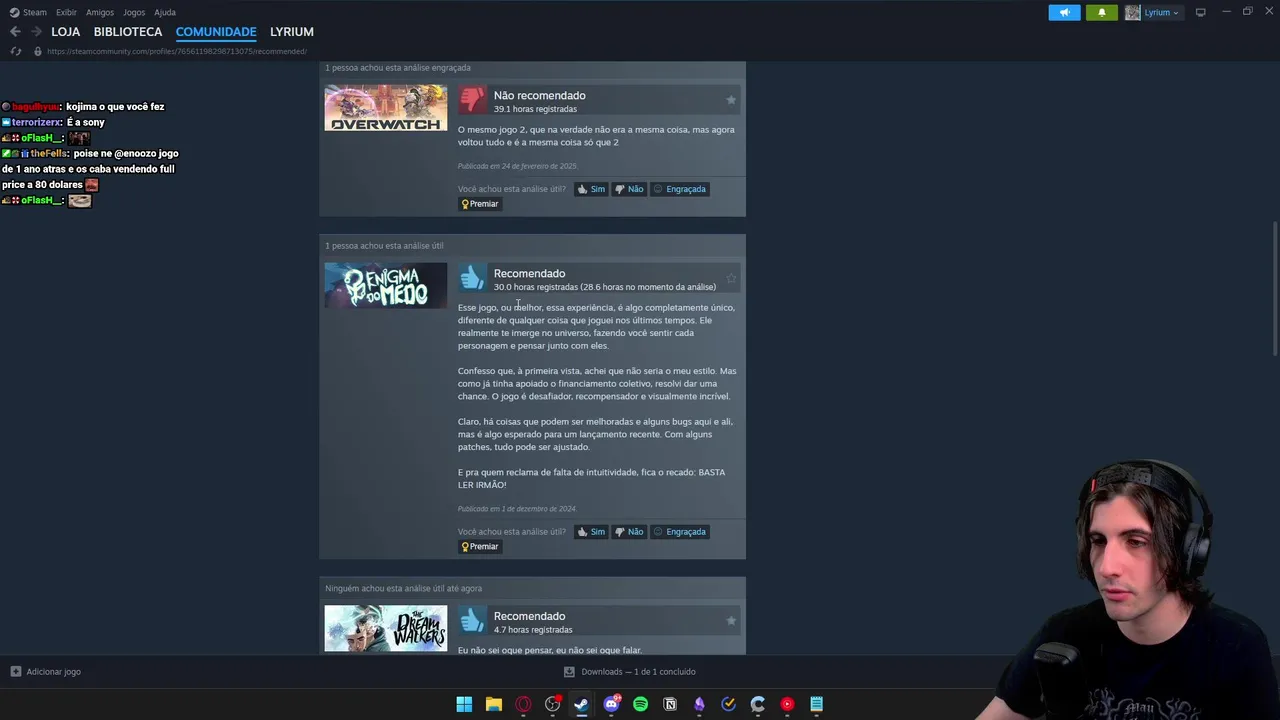The image size is (1280, 720).
Task: Open Obsidian from the taskbar
Action: click(x=699, y=704)
